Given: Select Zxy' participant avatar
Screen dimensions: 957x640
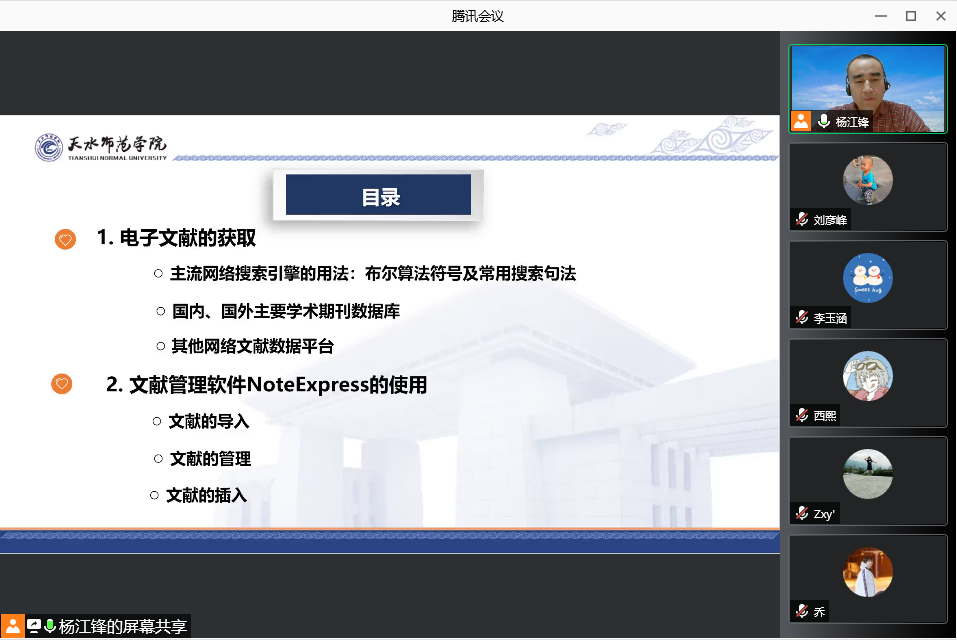Looking at the screenshot, I should pos(867,474).
